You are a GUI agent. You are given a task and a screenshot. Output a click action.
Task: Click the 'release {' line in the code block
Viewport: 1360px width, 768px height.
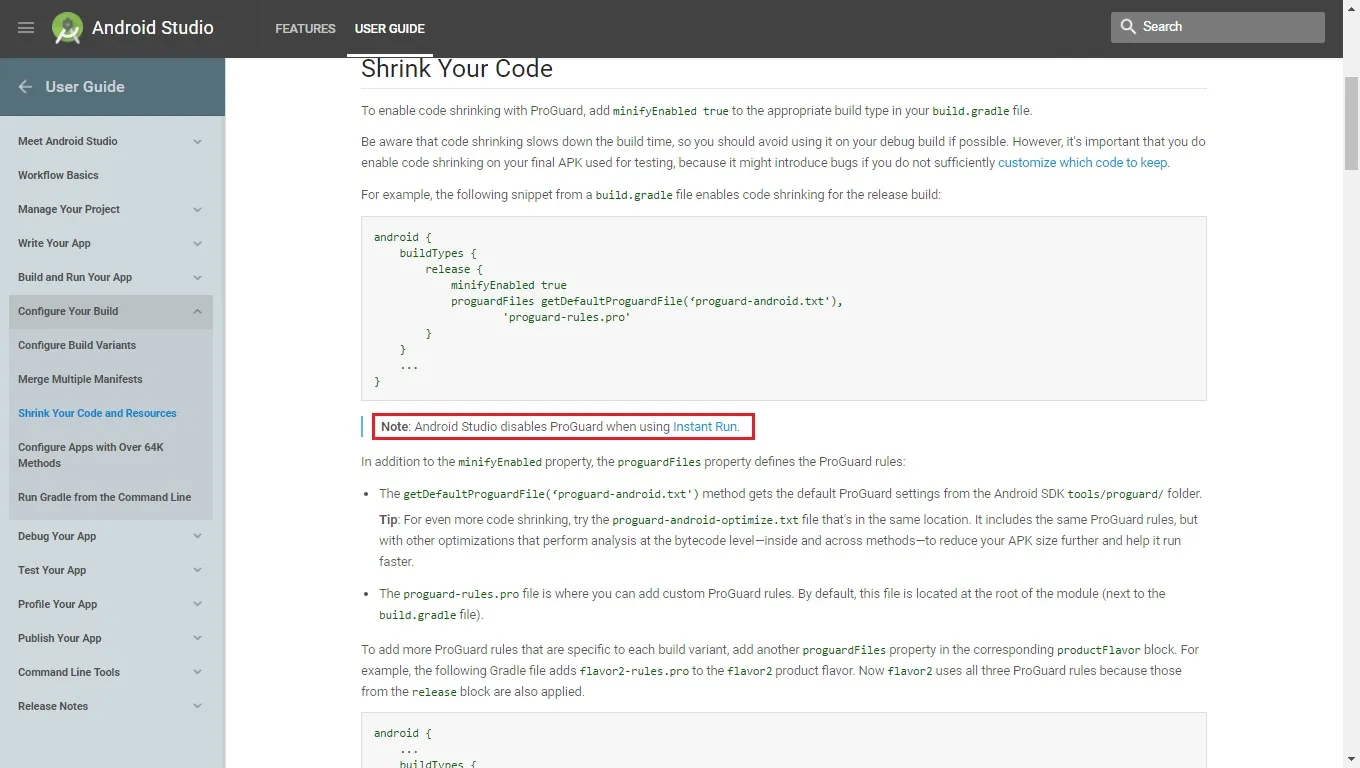click(454, 269)
